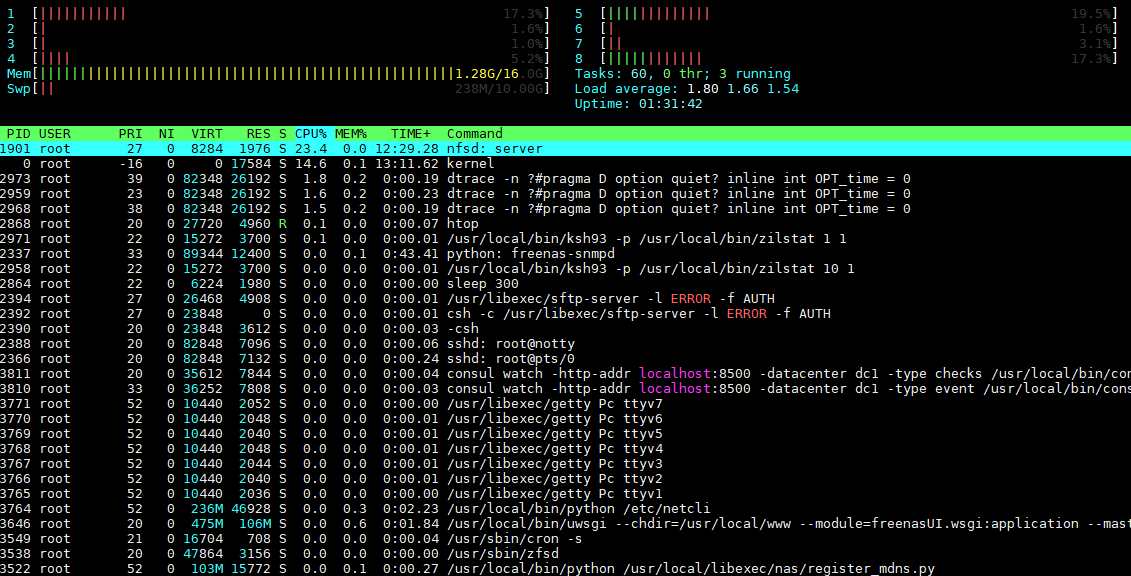This screenshot has width=1131, height=576.
Task: Sort by the VIRT column header
Action: [207, 133]
